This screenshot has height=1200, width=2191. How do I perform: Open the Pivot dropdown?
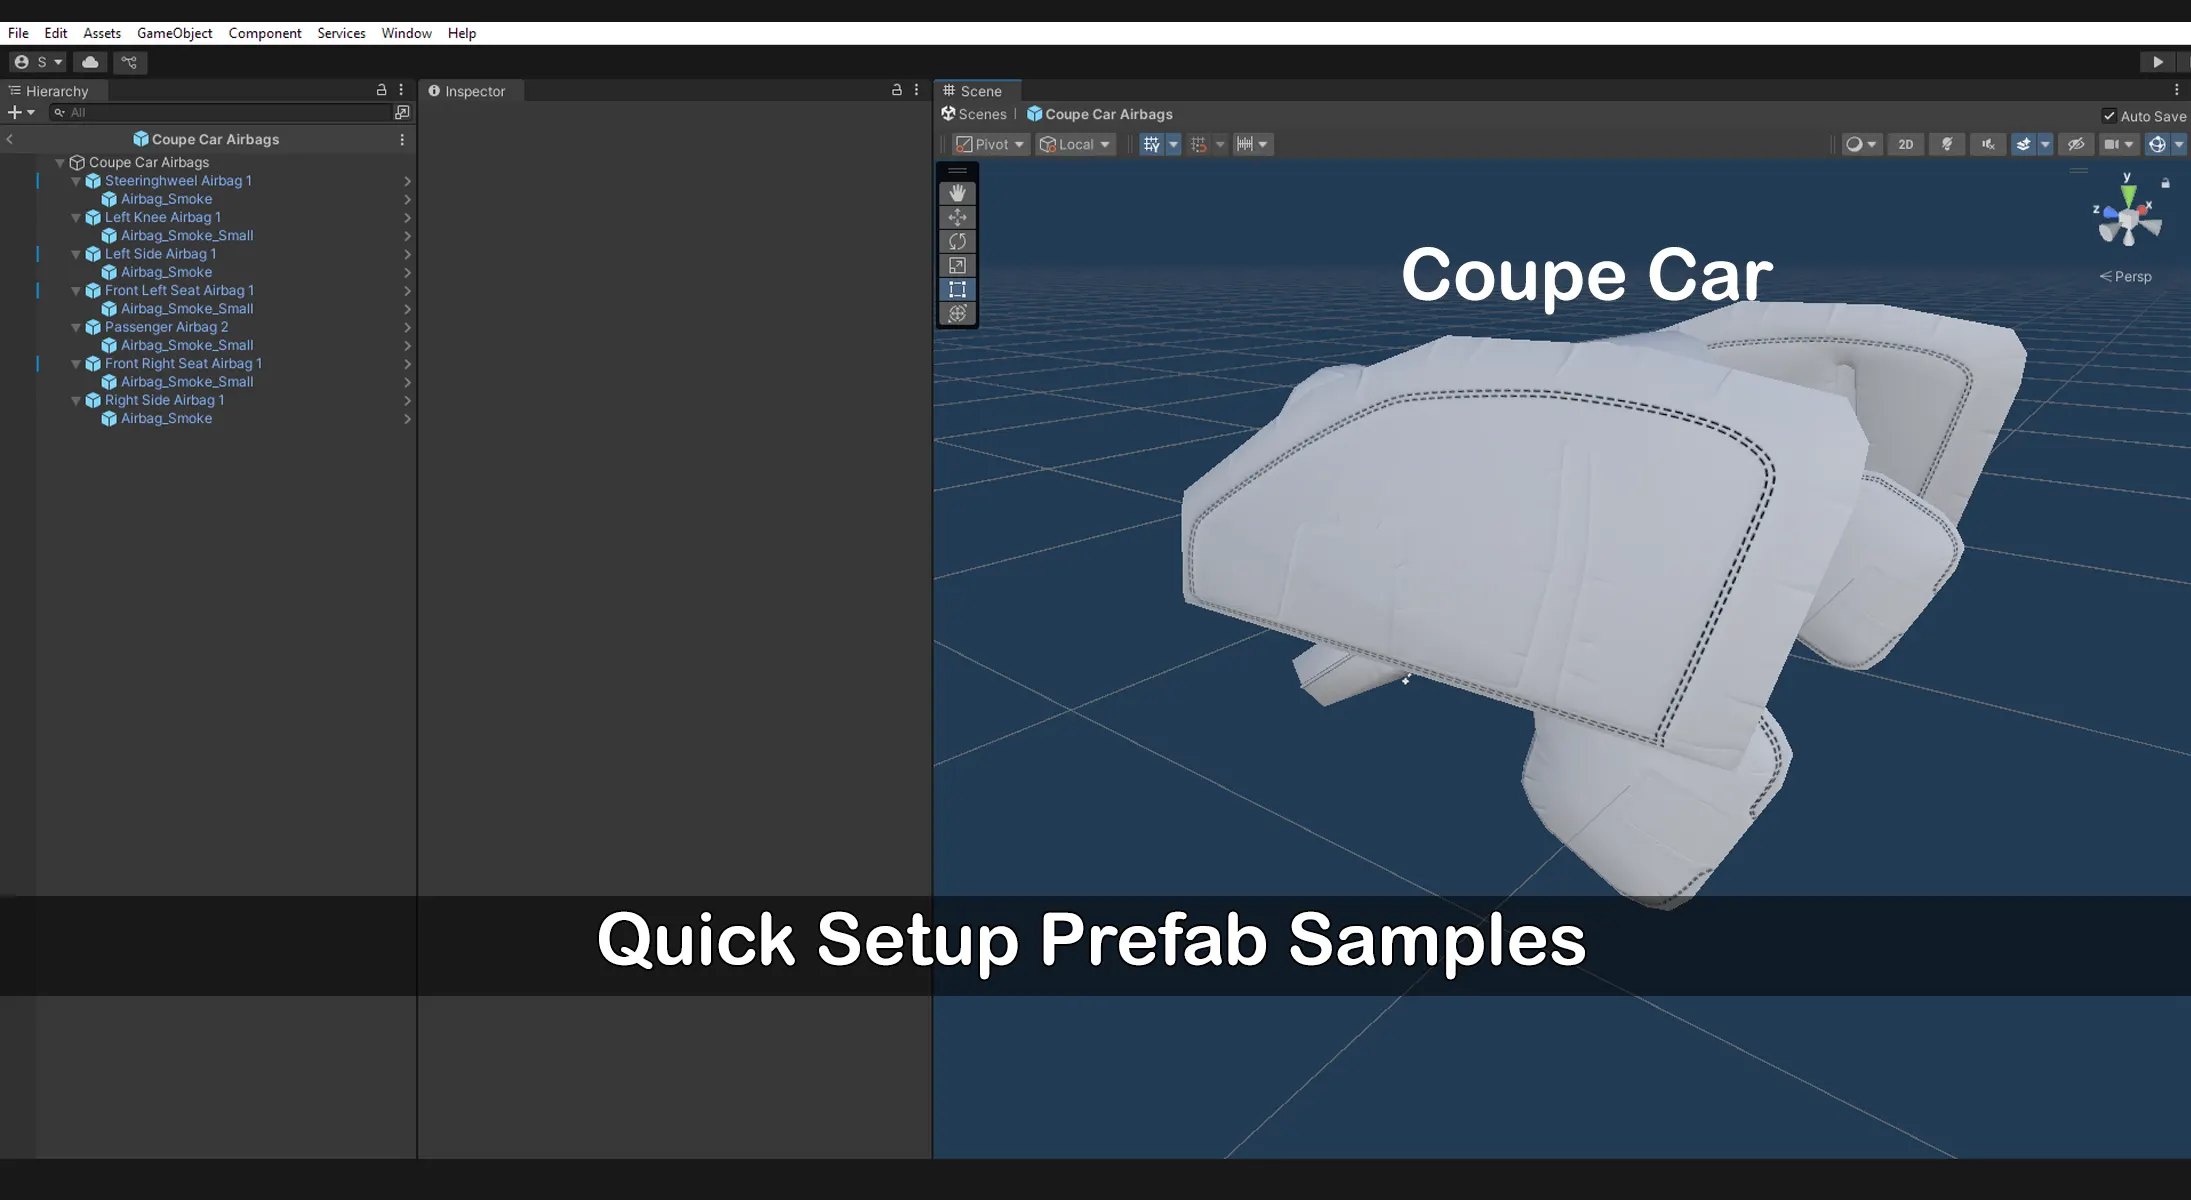click(x=990, y=144)
